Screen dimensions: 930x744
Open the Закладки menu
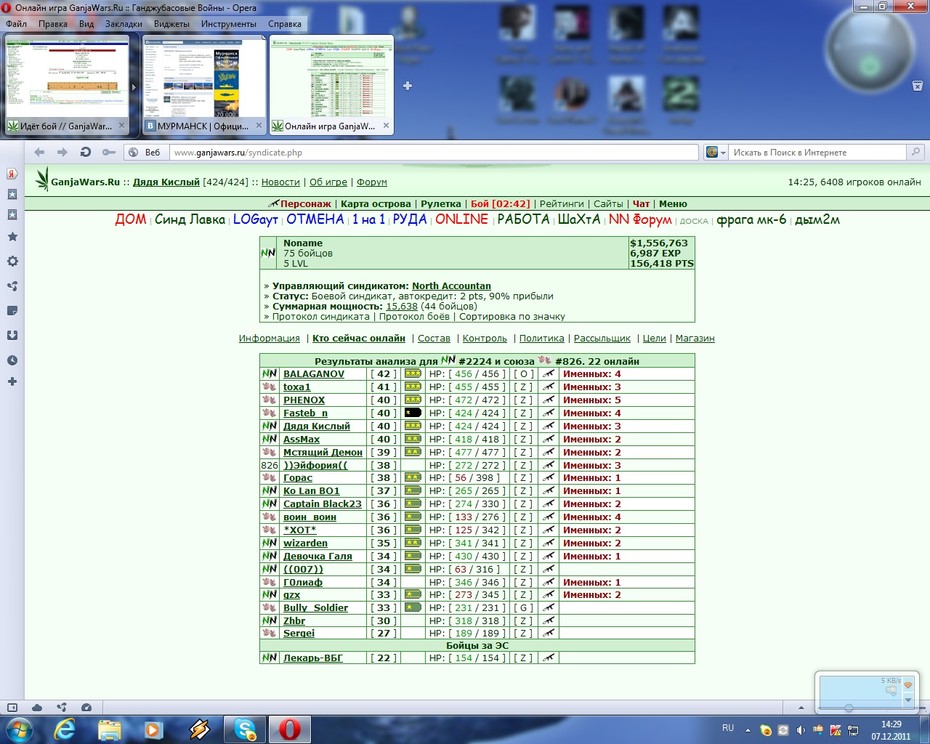[x=123, y=24]
